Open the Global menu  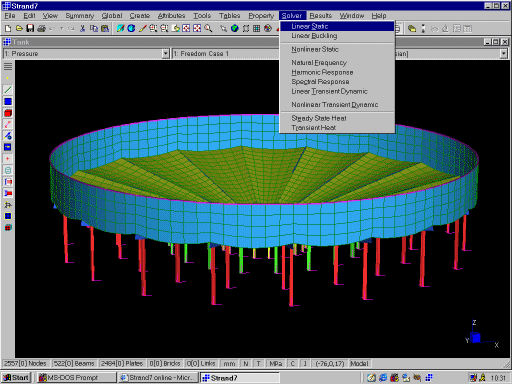112,16
